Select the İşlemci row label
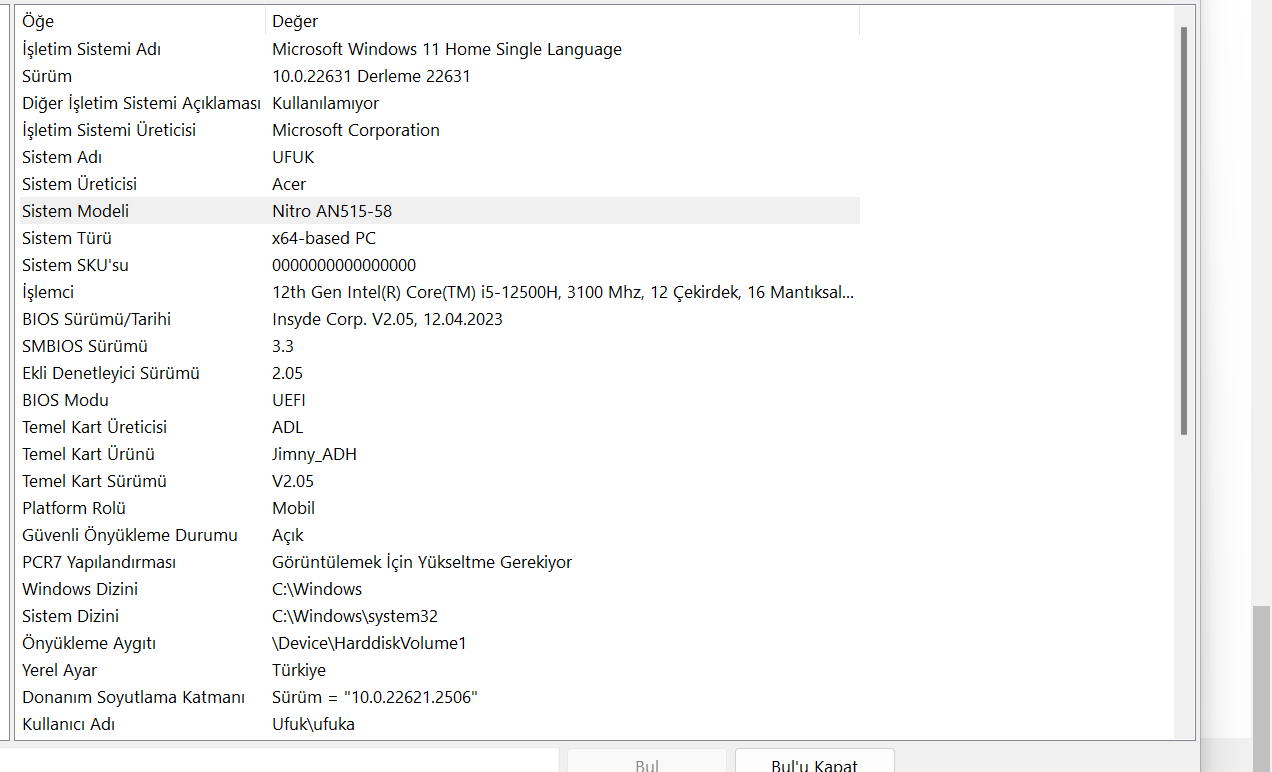Viewport: 1272px width, 772px height. (x=48, y=292)
